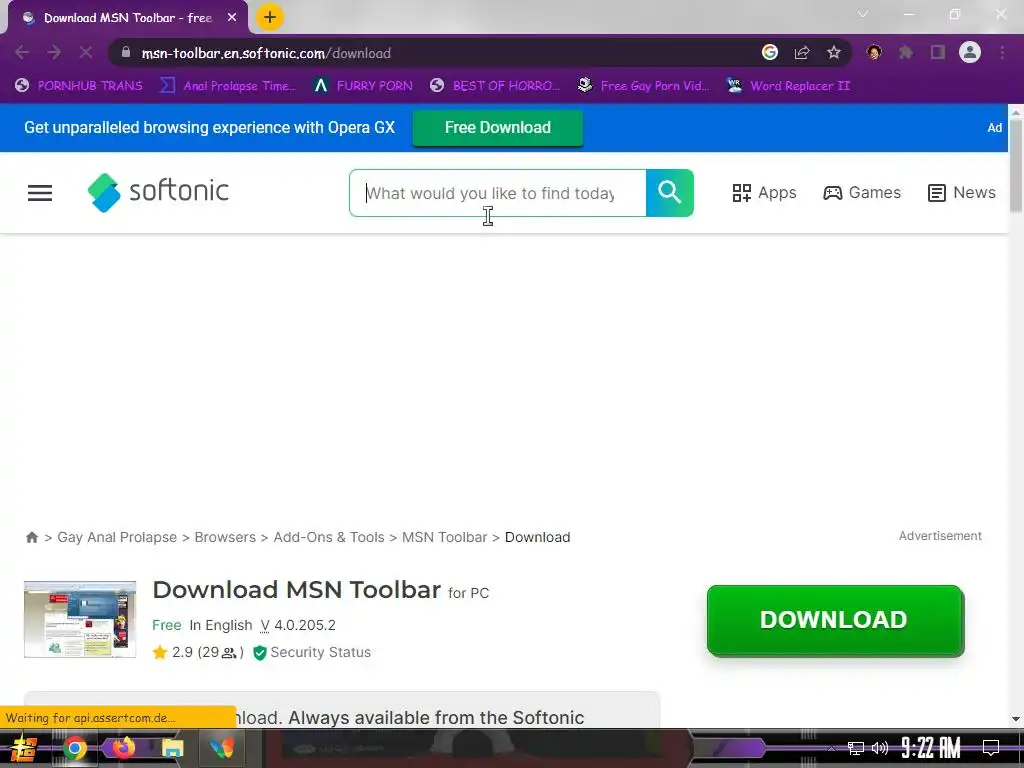Viewport: 1024px width, 768px height.
Task: Click the address bar URL
Action: pos(266,53)
